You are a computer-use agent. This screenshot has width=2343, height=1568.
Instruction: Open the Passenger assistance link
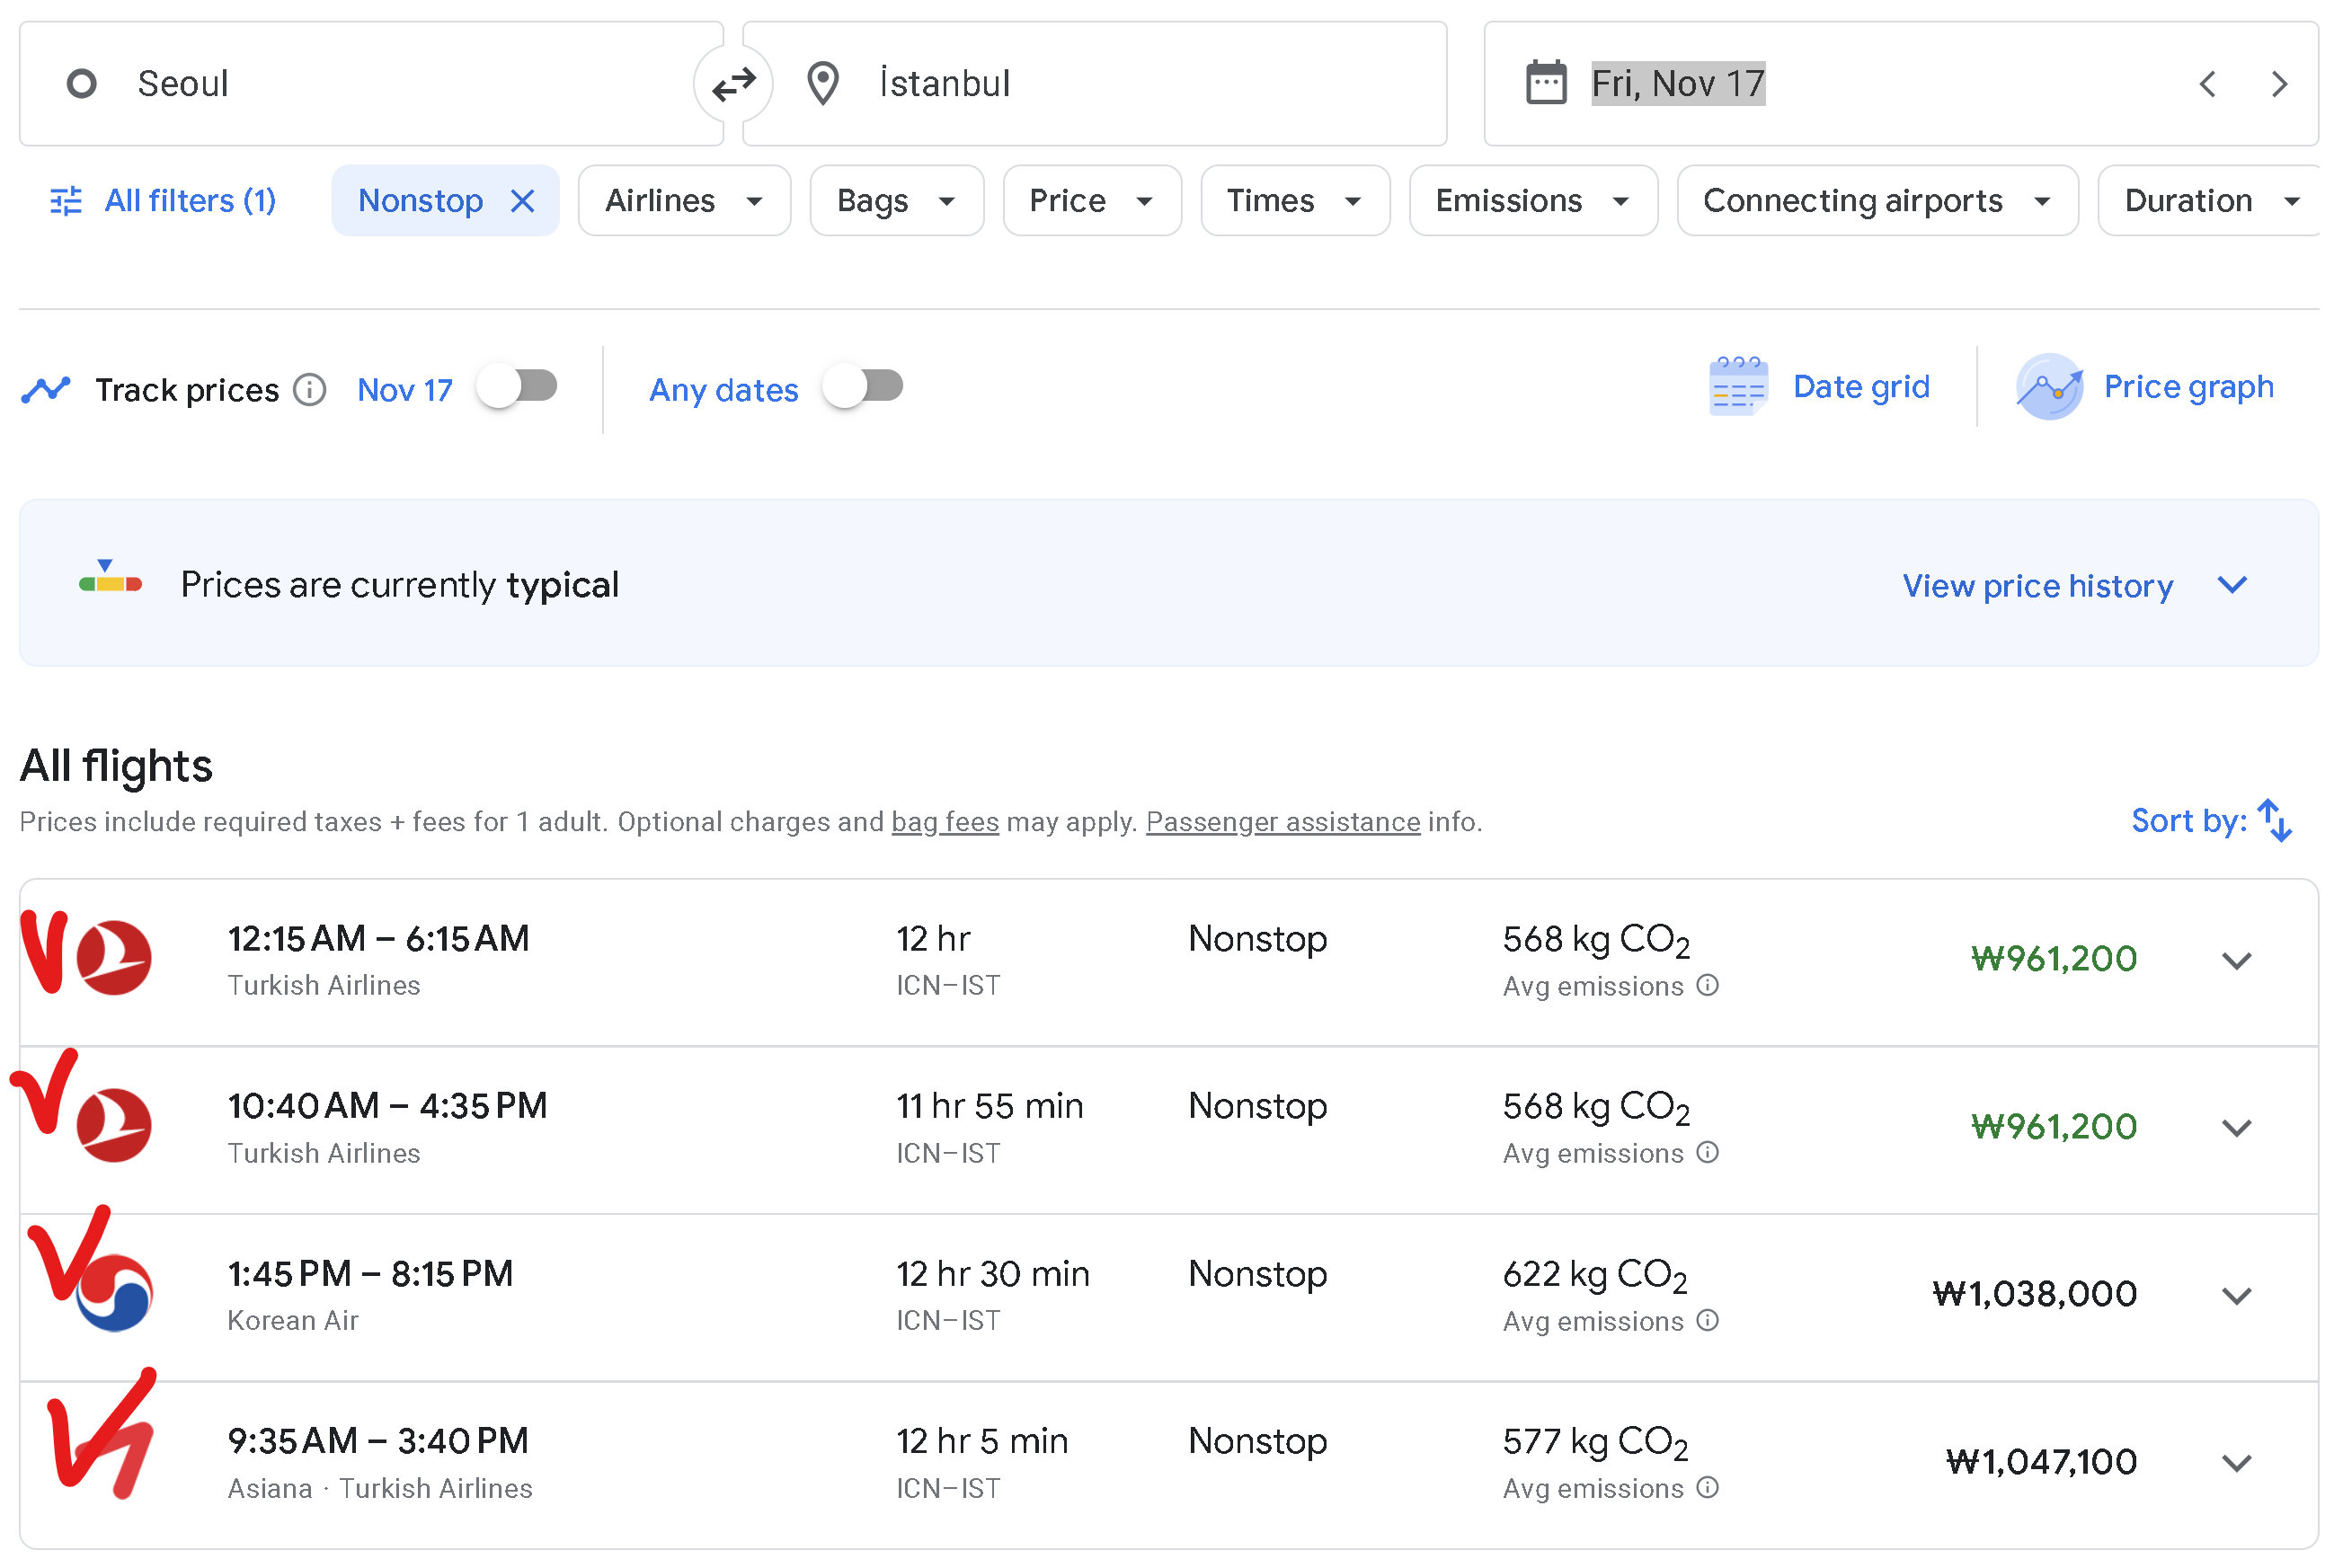point(1283,822)
